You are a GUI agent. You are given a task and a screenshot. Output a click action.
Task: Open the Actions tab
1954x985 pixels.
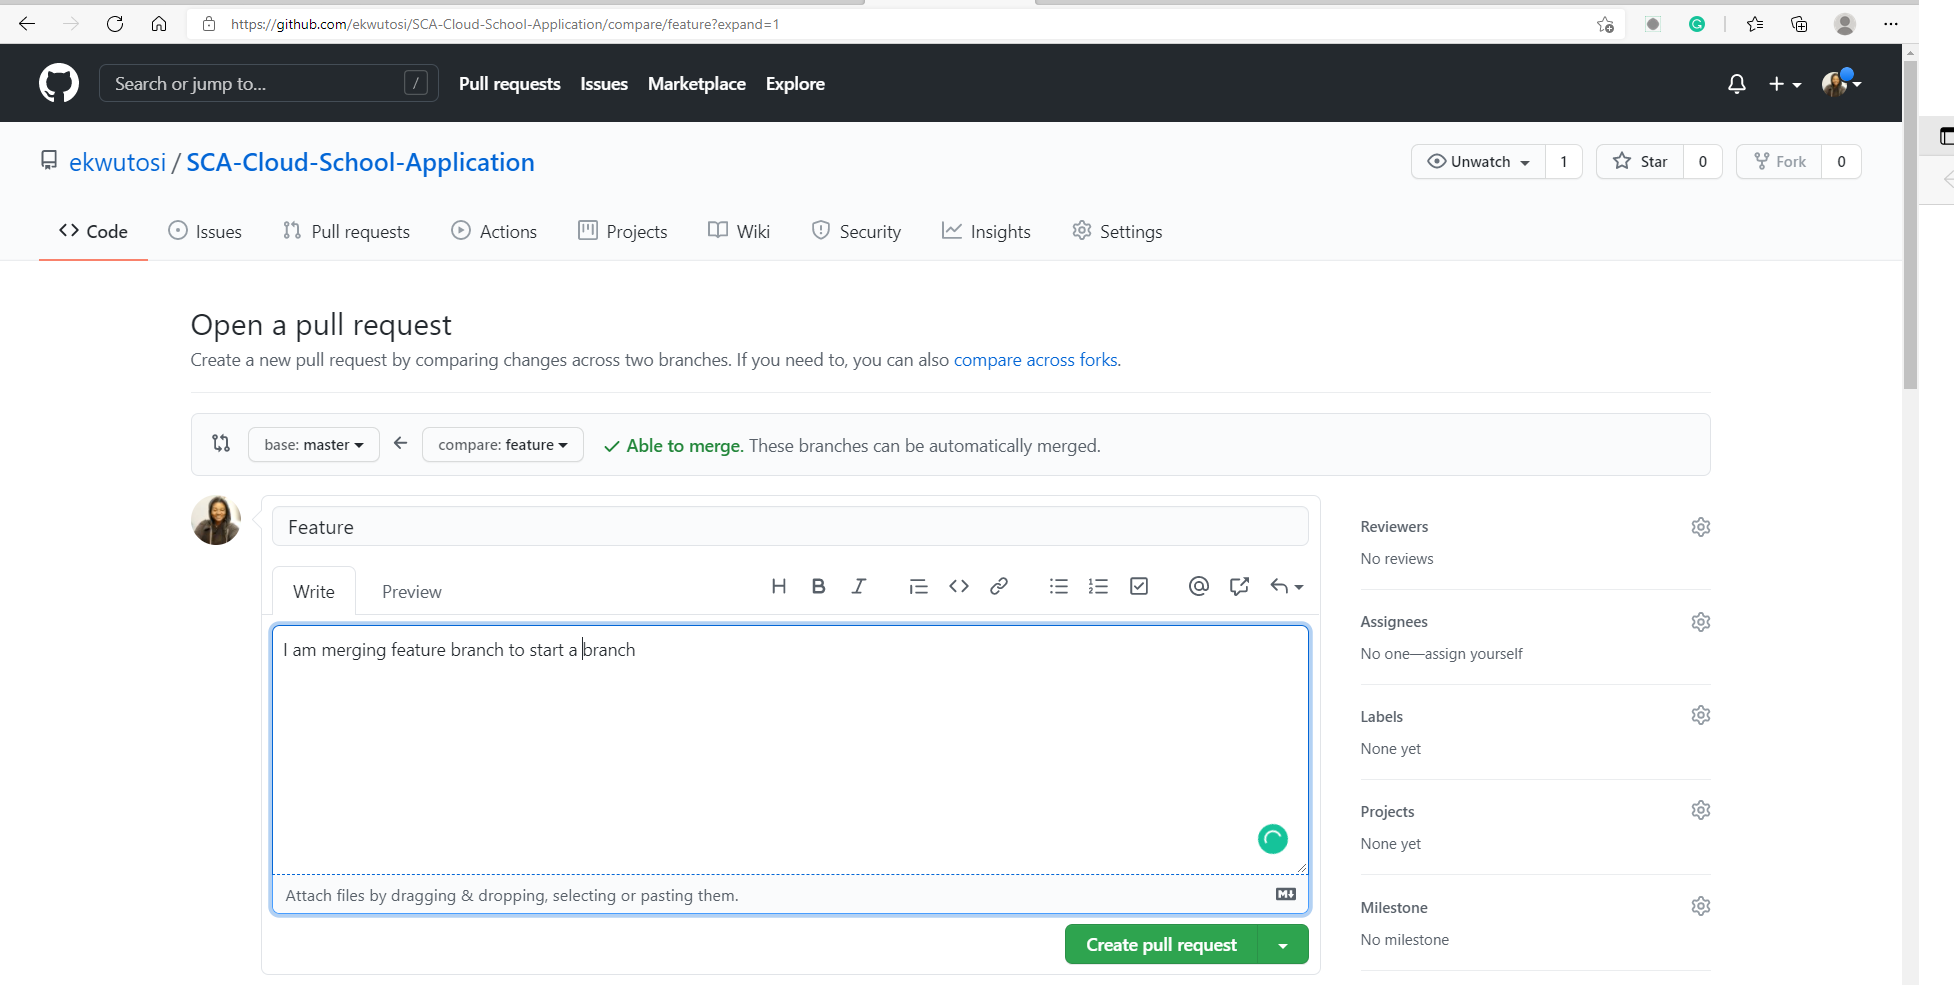pyautogui.click(x=494, y=231)
